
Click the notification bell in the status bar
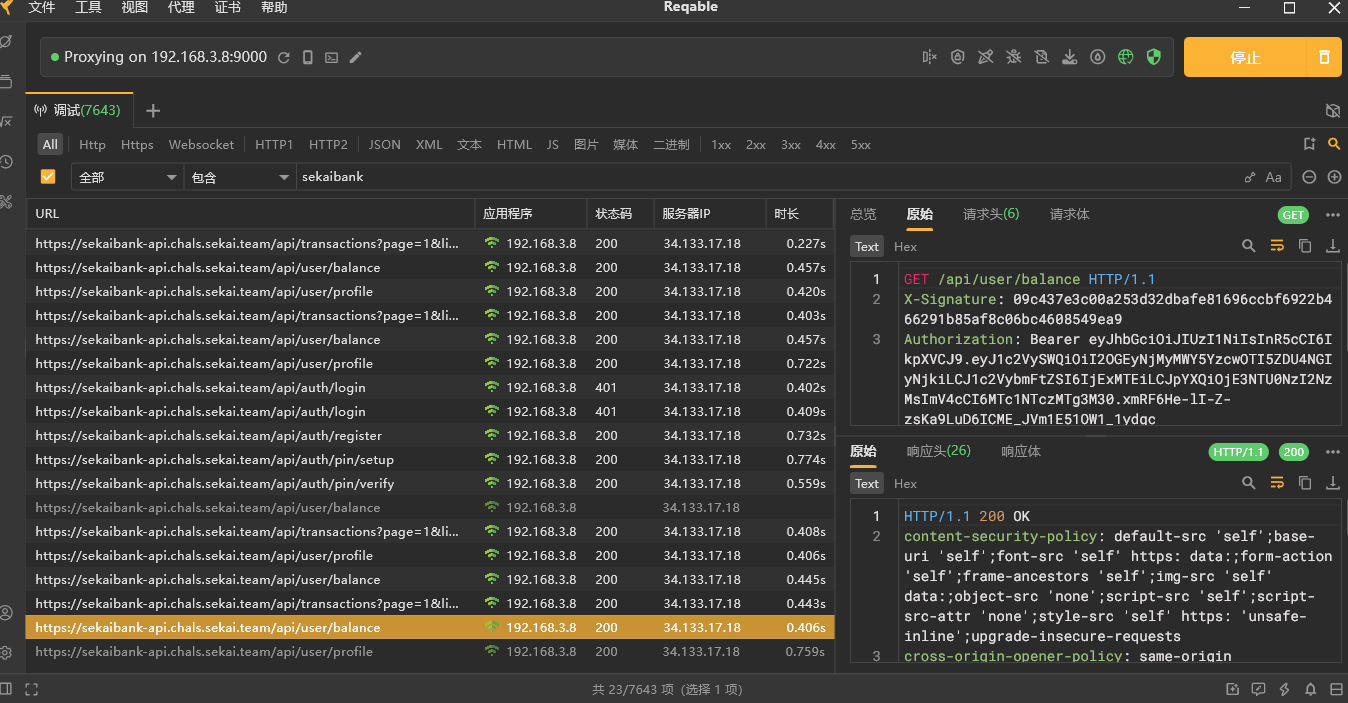click(x=1309, y=689)
